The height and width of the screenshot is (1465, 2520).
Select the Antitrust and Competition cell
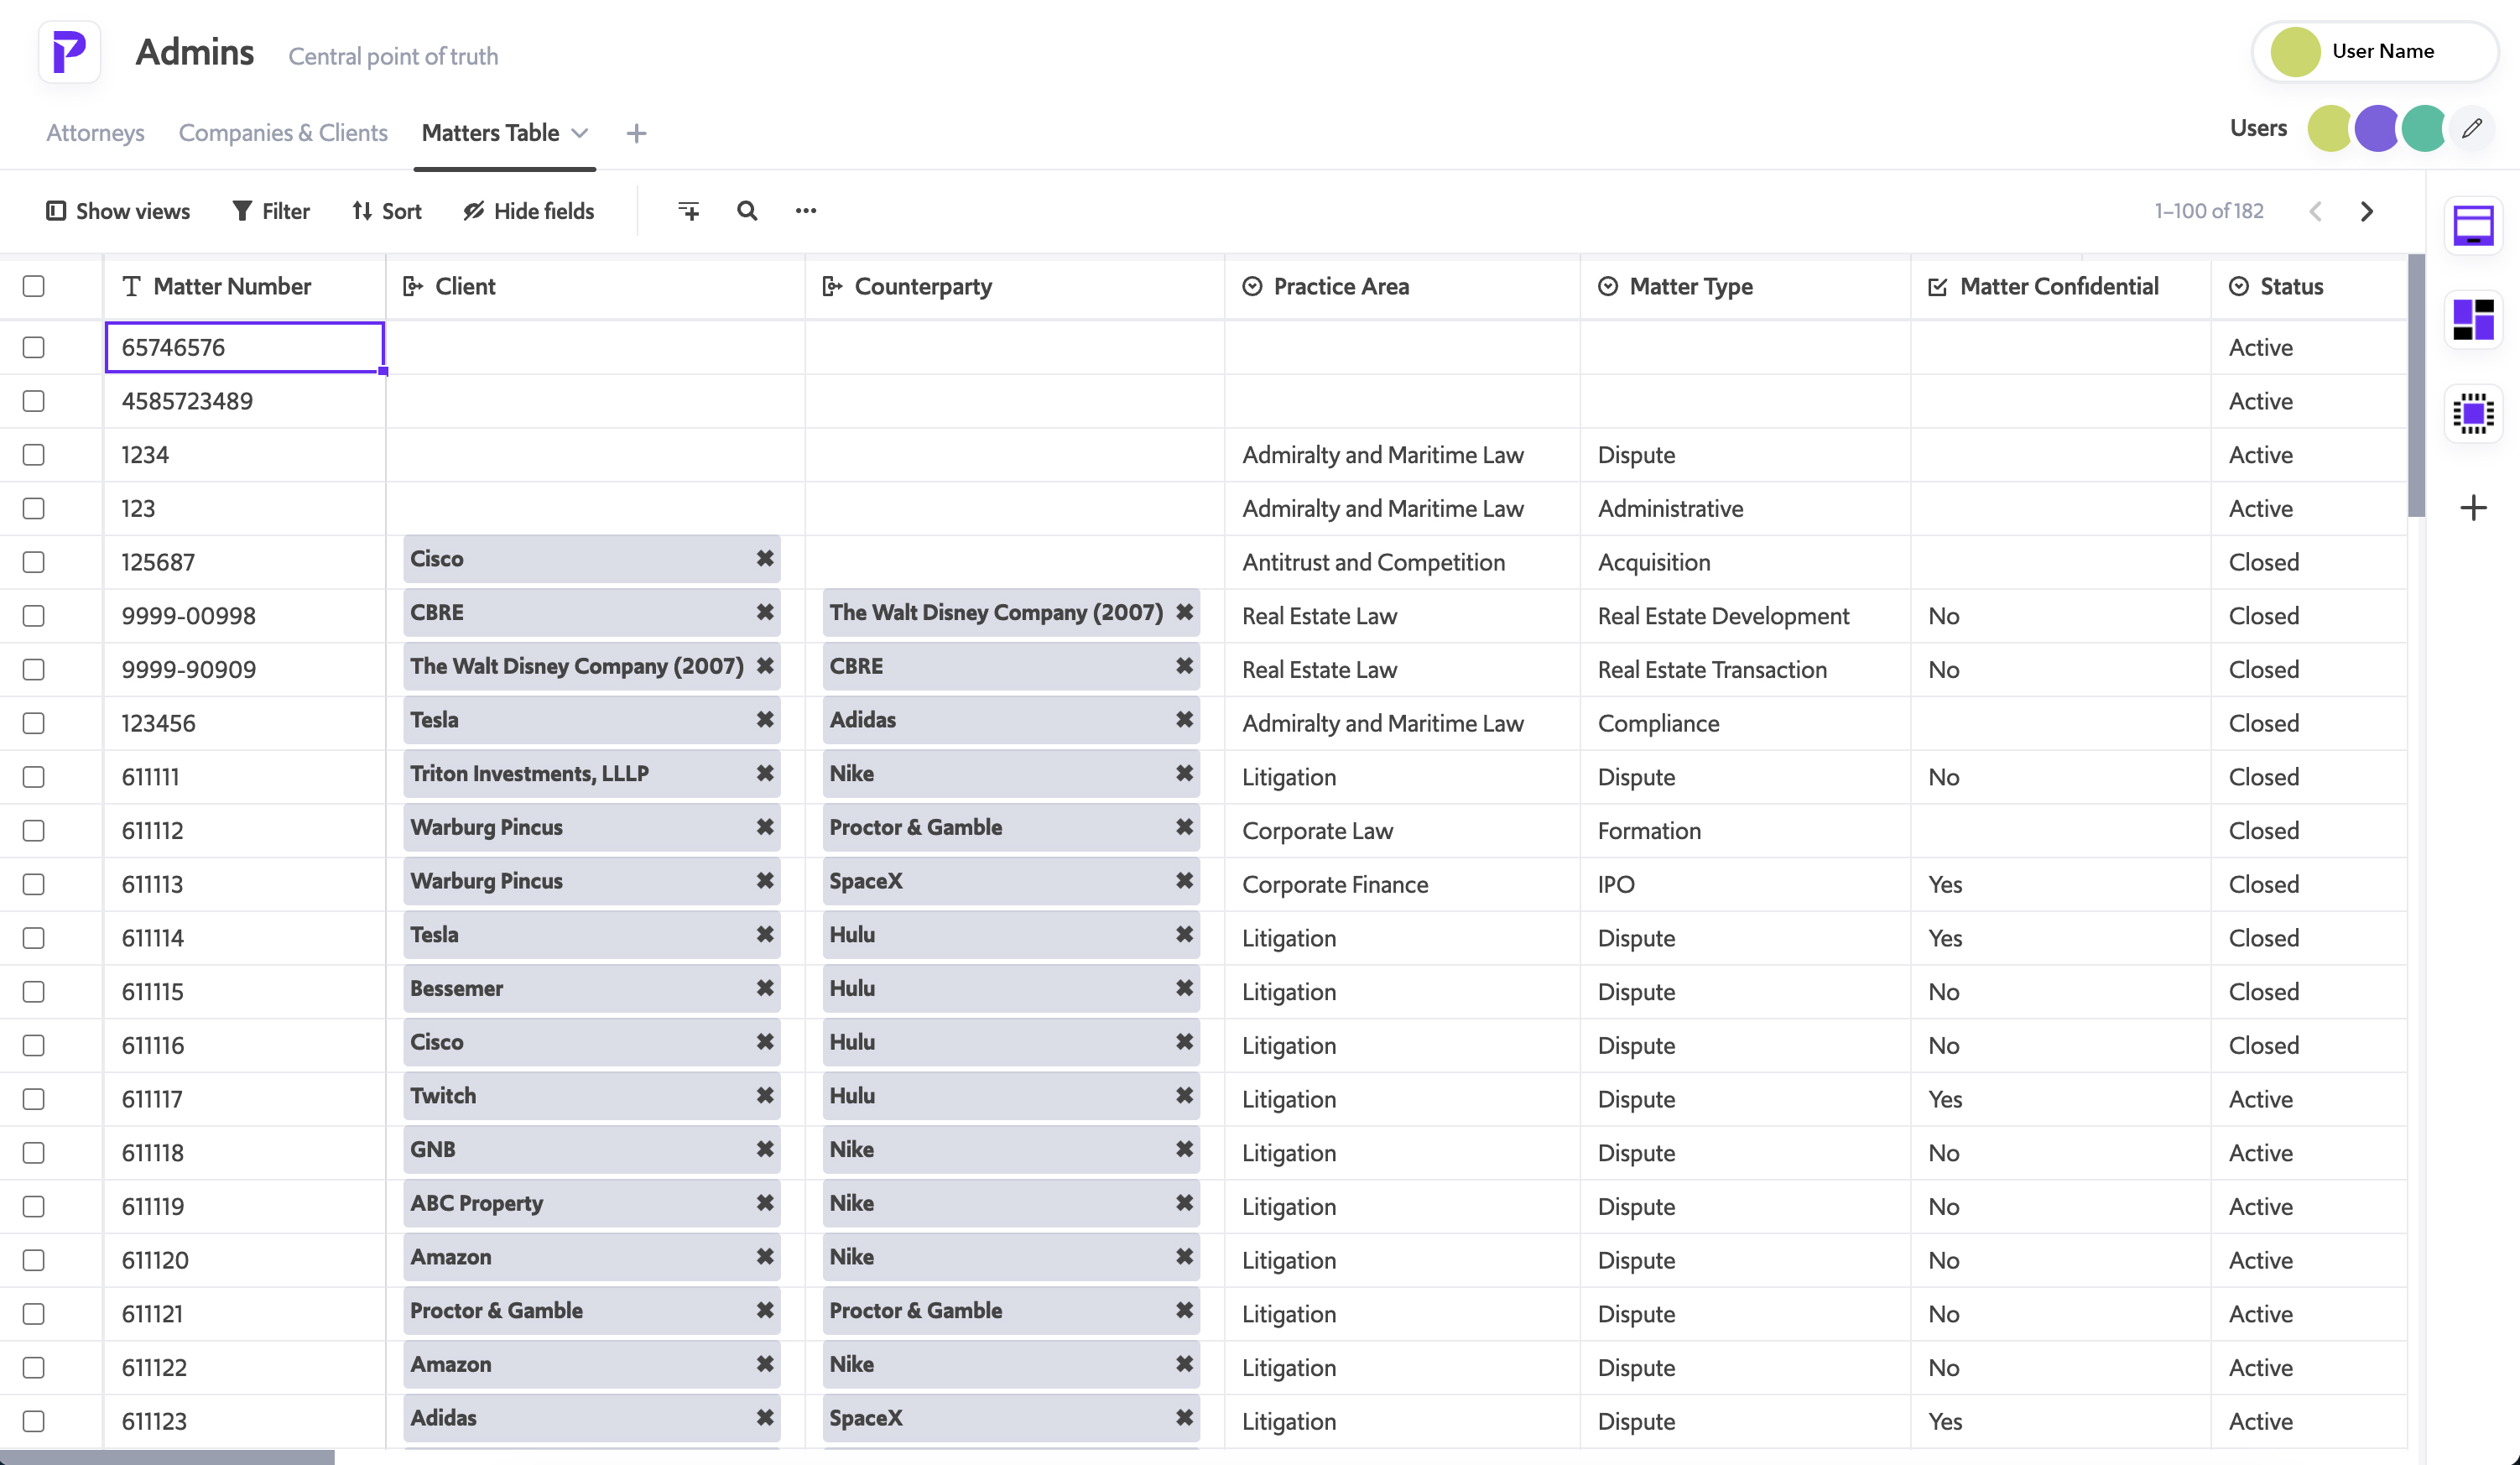[x=1402, y=562]
